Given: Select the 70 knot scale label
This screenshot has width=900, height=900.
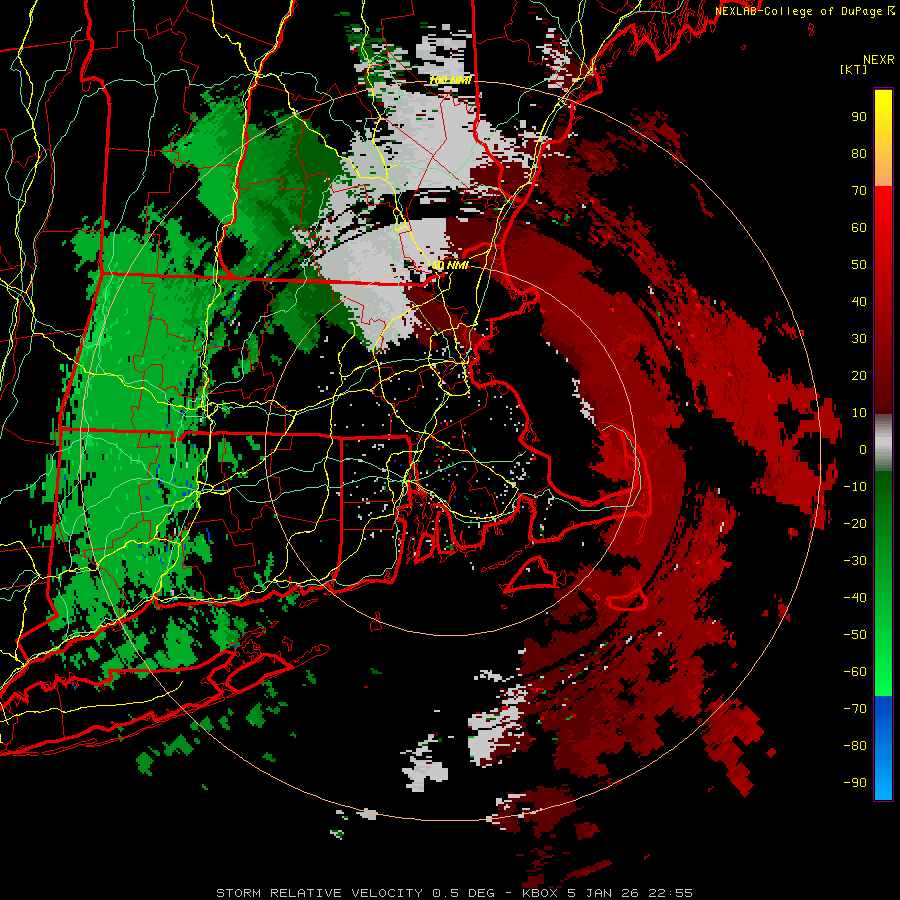Looking at the screenshot, I should 859,191.
